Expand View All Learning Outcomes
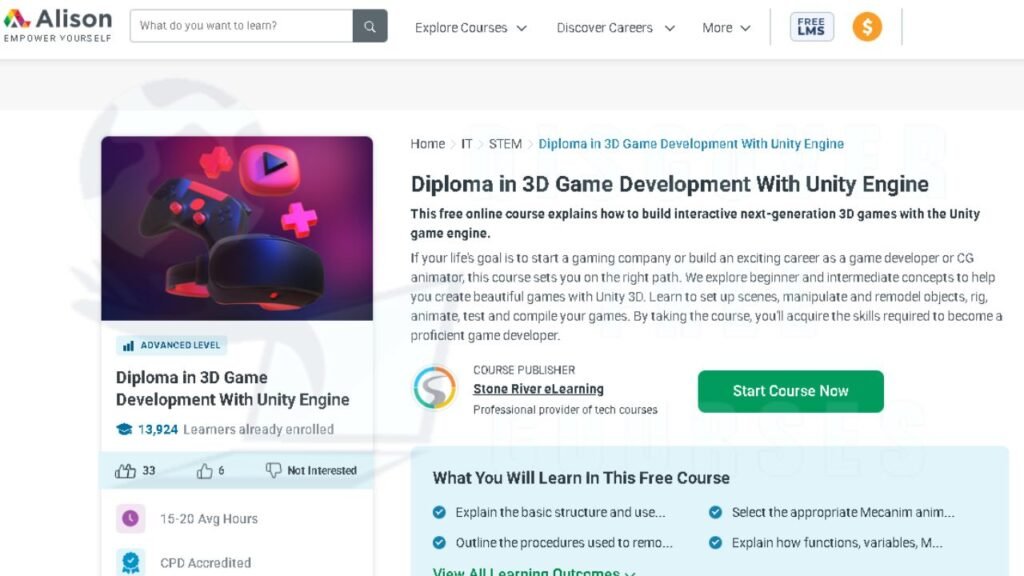Screen dimensions: 1024x576 534,571
